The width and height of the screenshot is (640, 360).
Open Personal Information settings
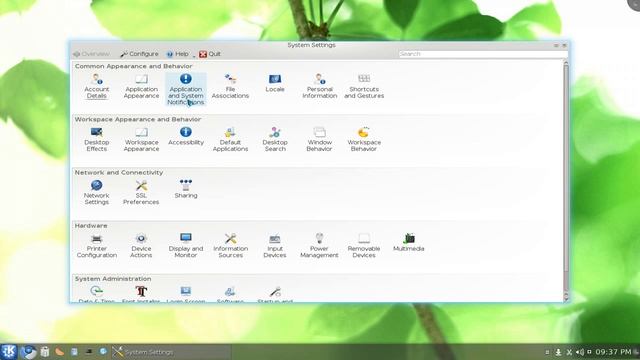coord(320,87)
